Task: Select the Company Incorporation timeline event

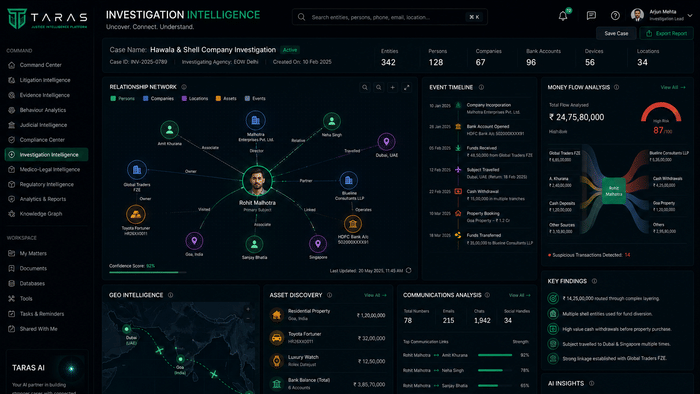Action: (482, 108)
